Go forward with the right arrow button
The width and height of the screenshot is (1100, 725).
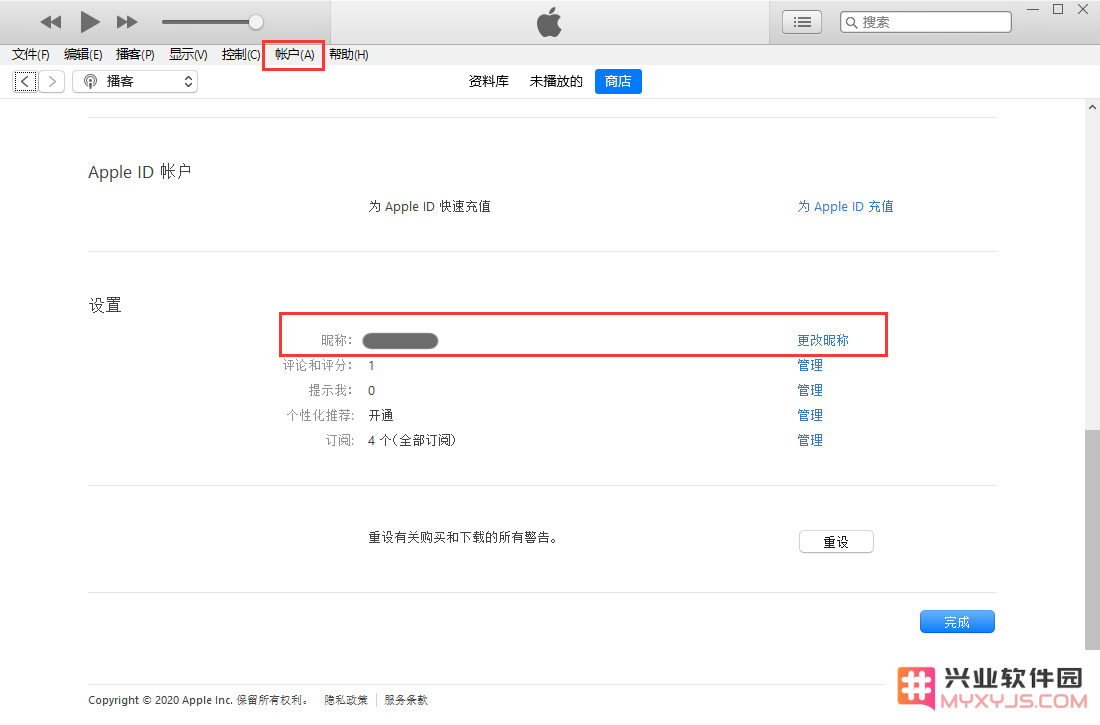52,81
